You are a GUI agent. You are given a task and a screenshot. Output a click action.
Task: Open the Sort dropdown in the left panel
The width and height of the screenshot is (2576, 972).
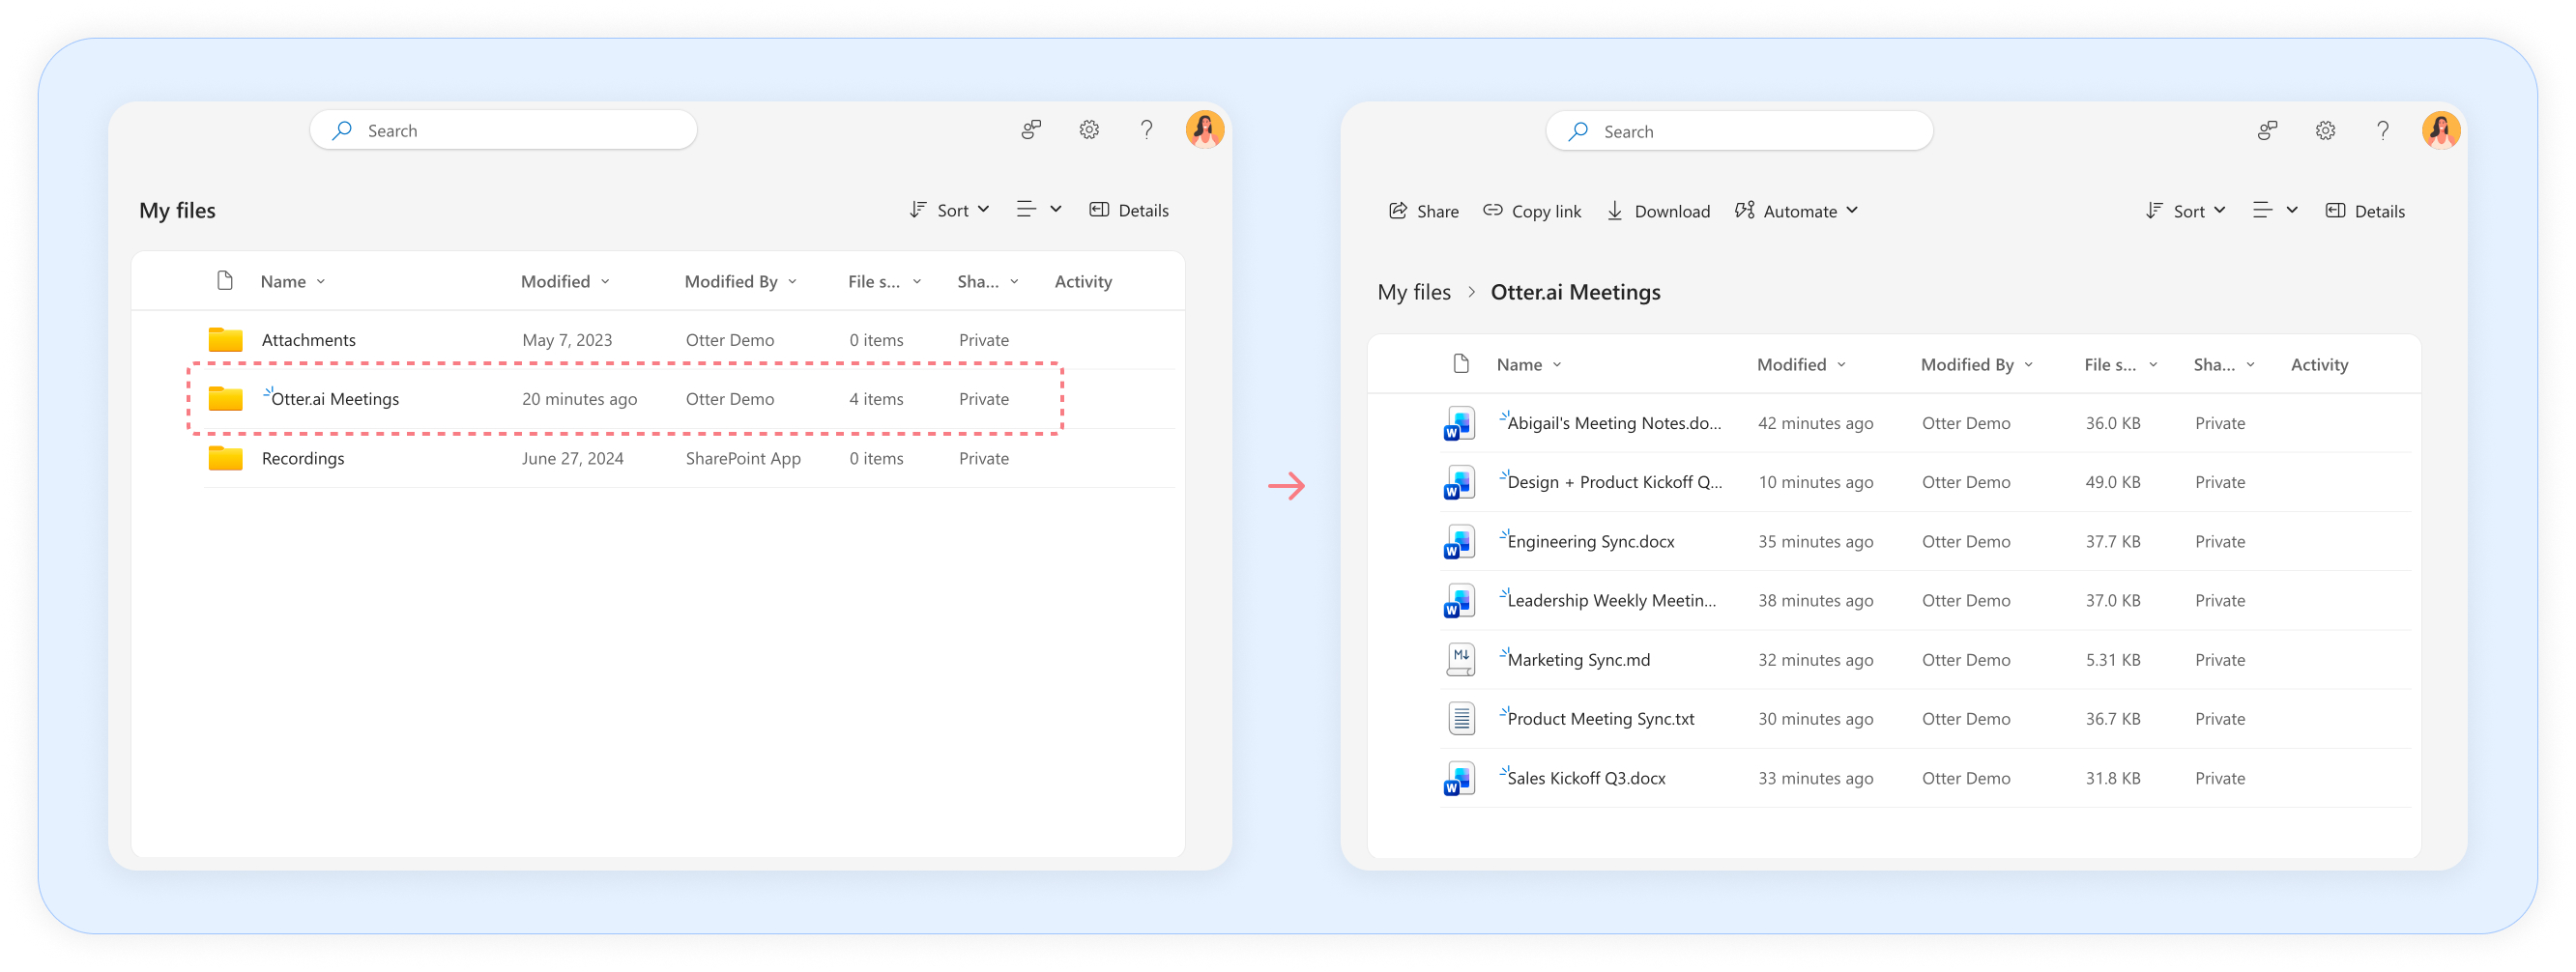[x=949, y=210]
